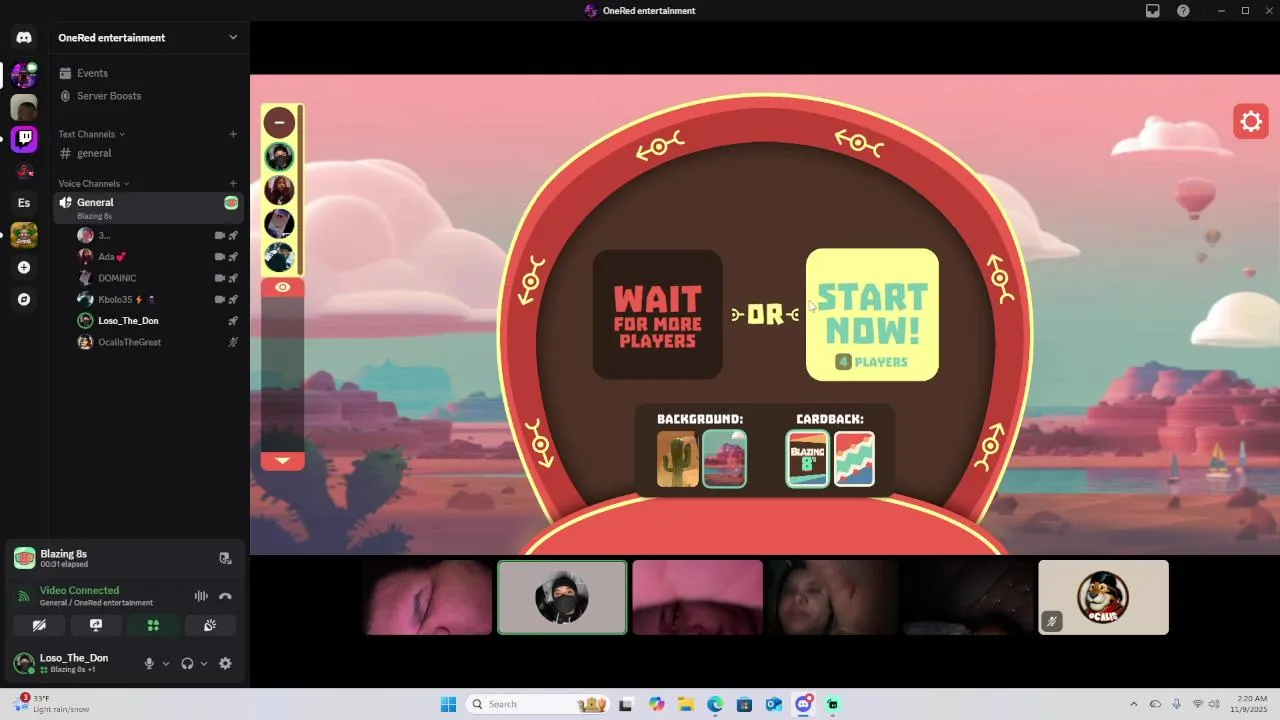Click first player avatar in game list
Screen dimensions: 1280x720
pyautogui.click(x=279, y=157)
